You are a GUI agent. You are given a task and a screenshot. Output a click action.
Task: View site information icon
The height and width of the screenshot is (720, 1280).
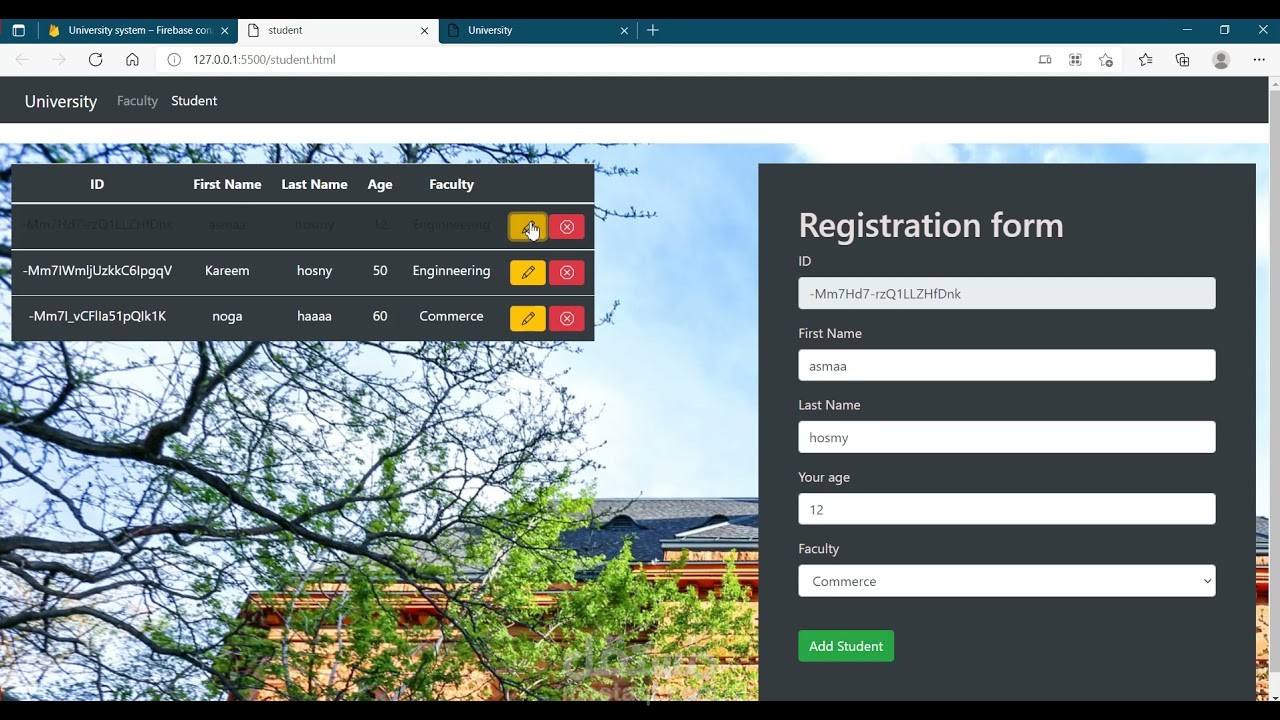pyautogui.click(x=173, y=60)
